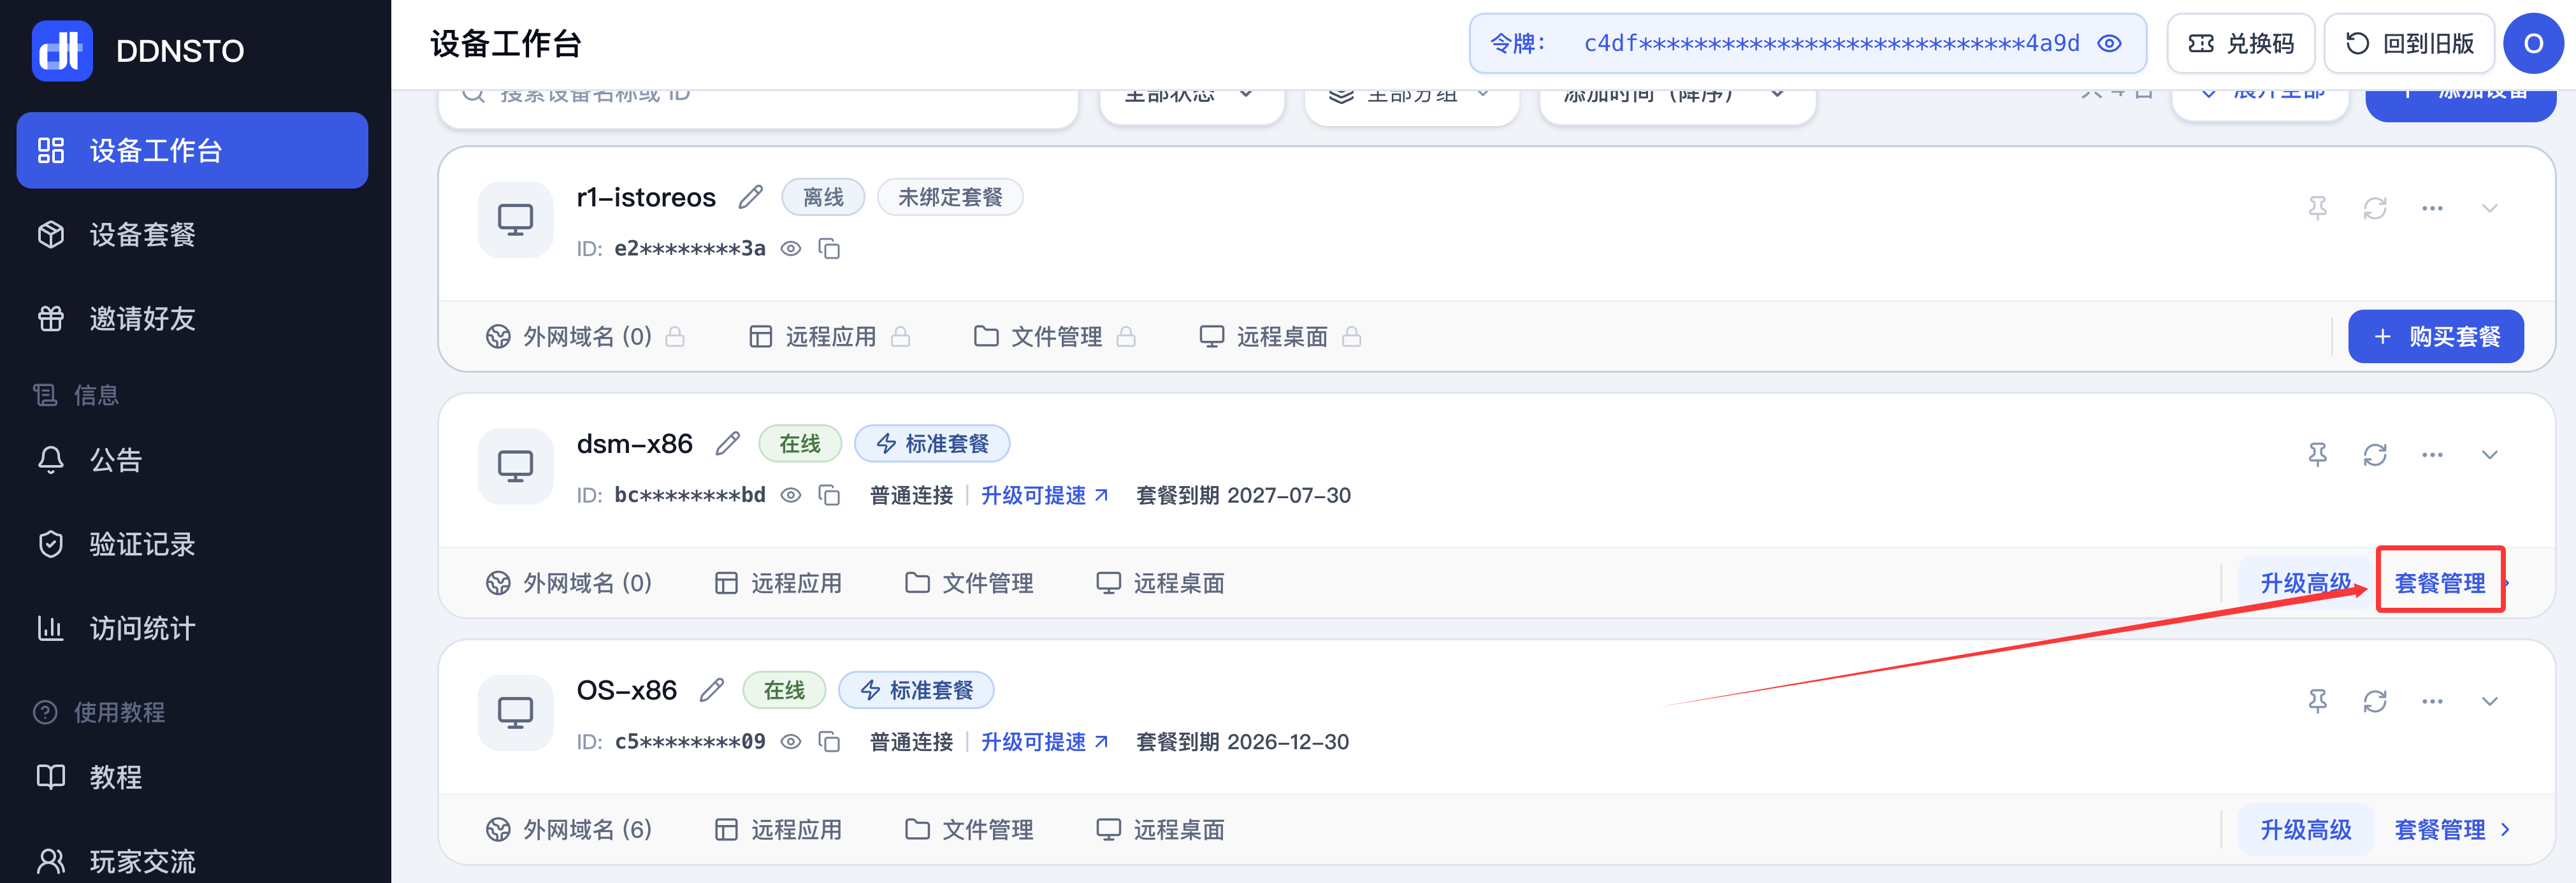Pin the r1-istoreos device
Viewport: 2576px width, 883px height.
[x=2317, y=208]
